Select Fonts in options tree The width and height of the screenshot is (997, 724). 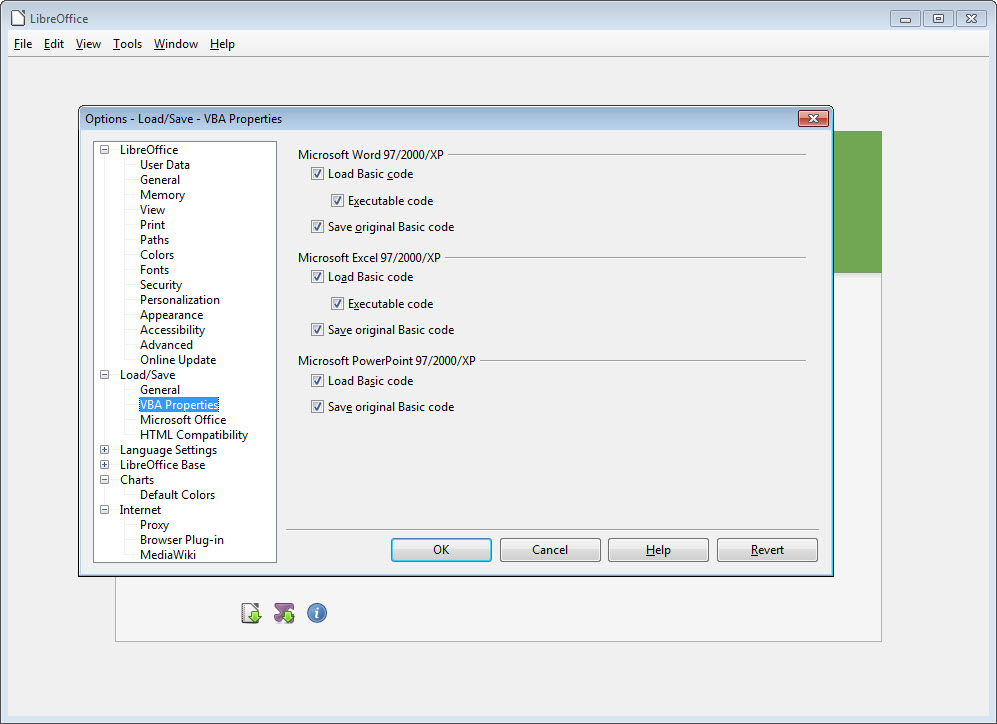(155, 270)
